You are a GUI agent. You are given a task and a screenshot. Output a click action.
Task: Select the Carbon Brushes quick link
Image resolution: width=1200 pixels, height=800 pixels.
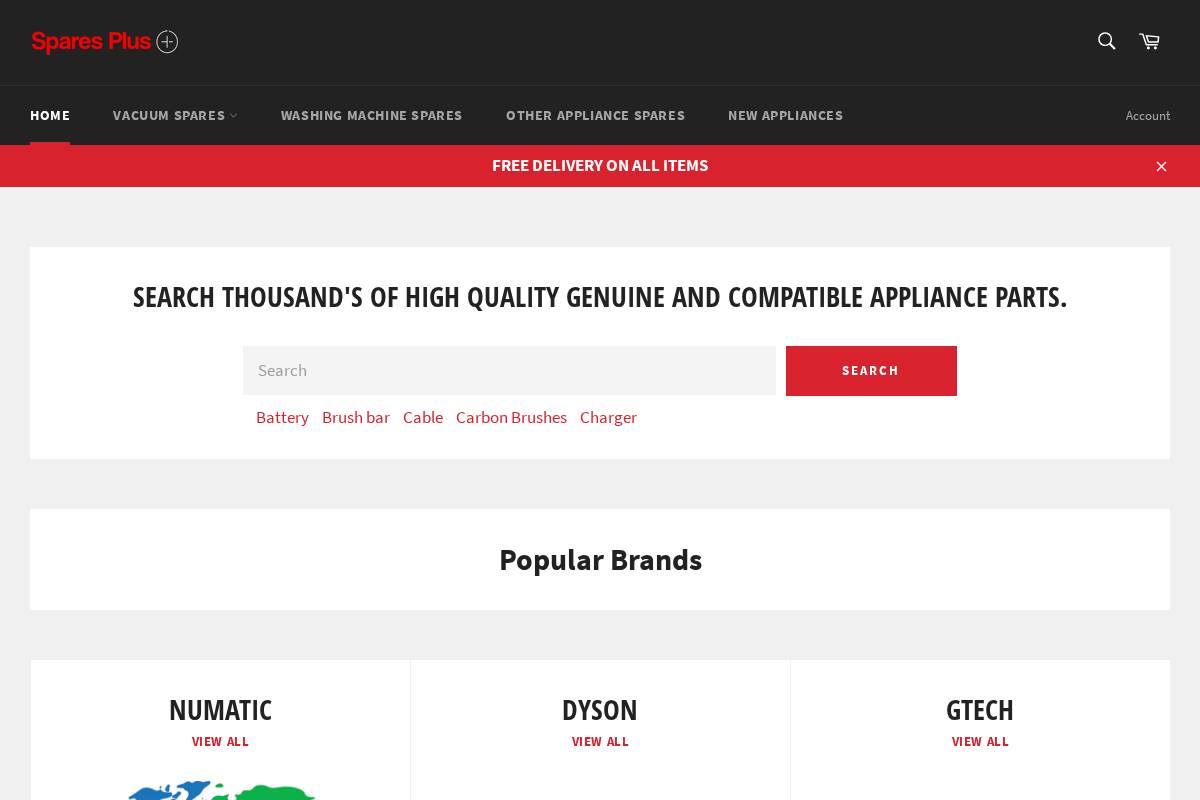click(511, 417)
